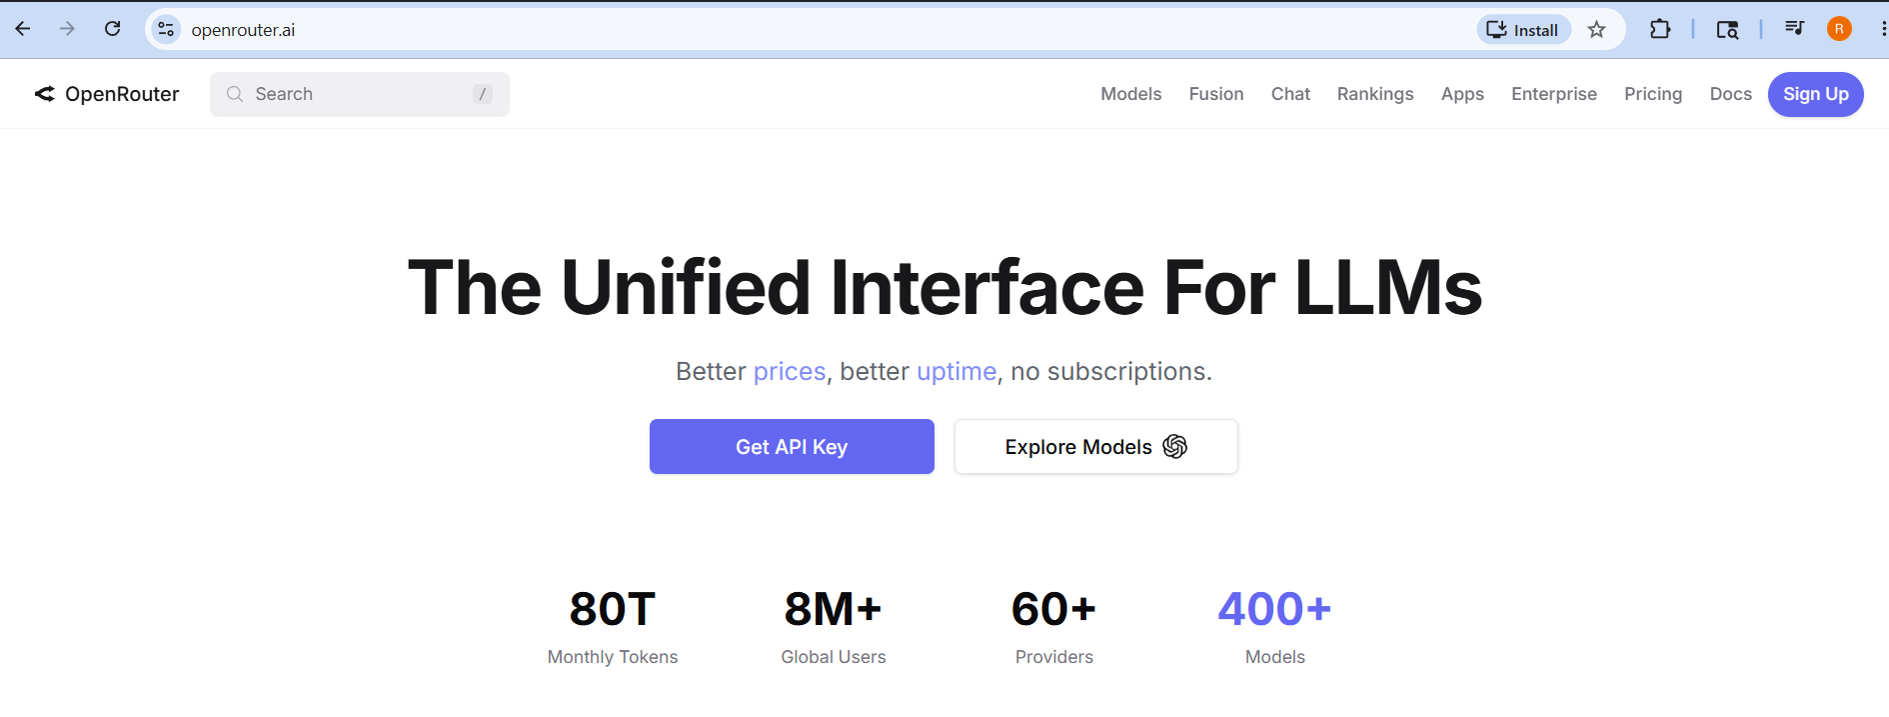Click the Sign Up button
The width and height of the screenshot is (1889, 717).
[1815, 94]
